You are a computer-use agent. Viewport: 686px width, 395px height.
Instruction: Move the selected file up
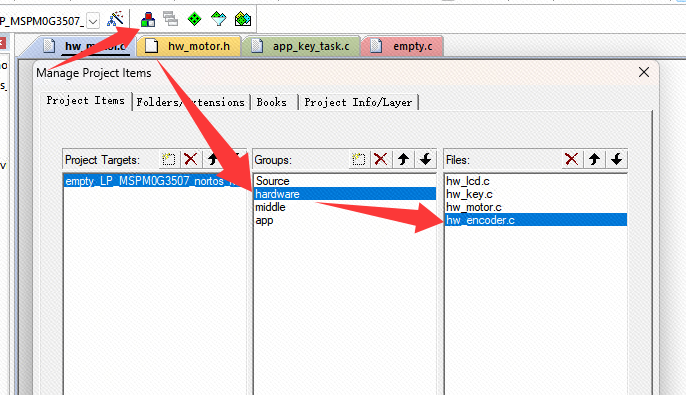click(594, 159)
